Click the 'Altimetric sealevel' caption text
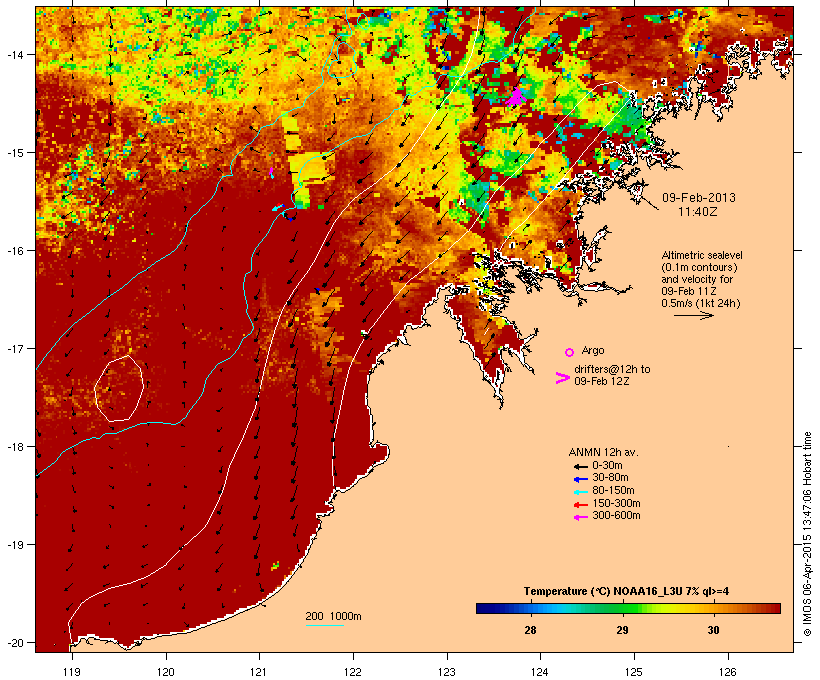Image resolution: width=820 pixels, height=680 pixels. pos(702,255)
